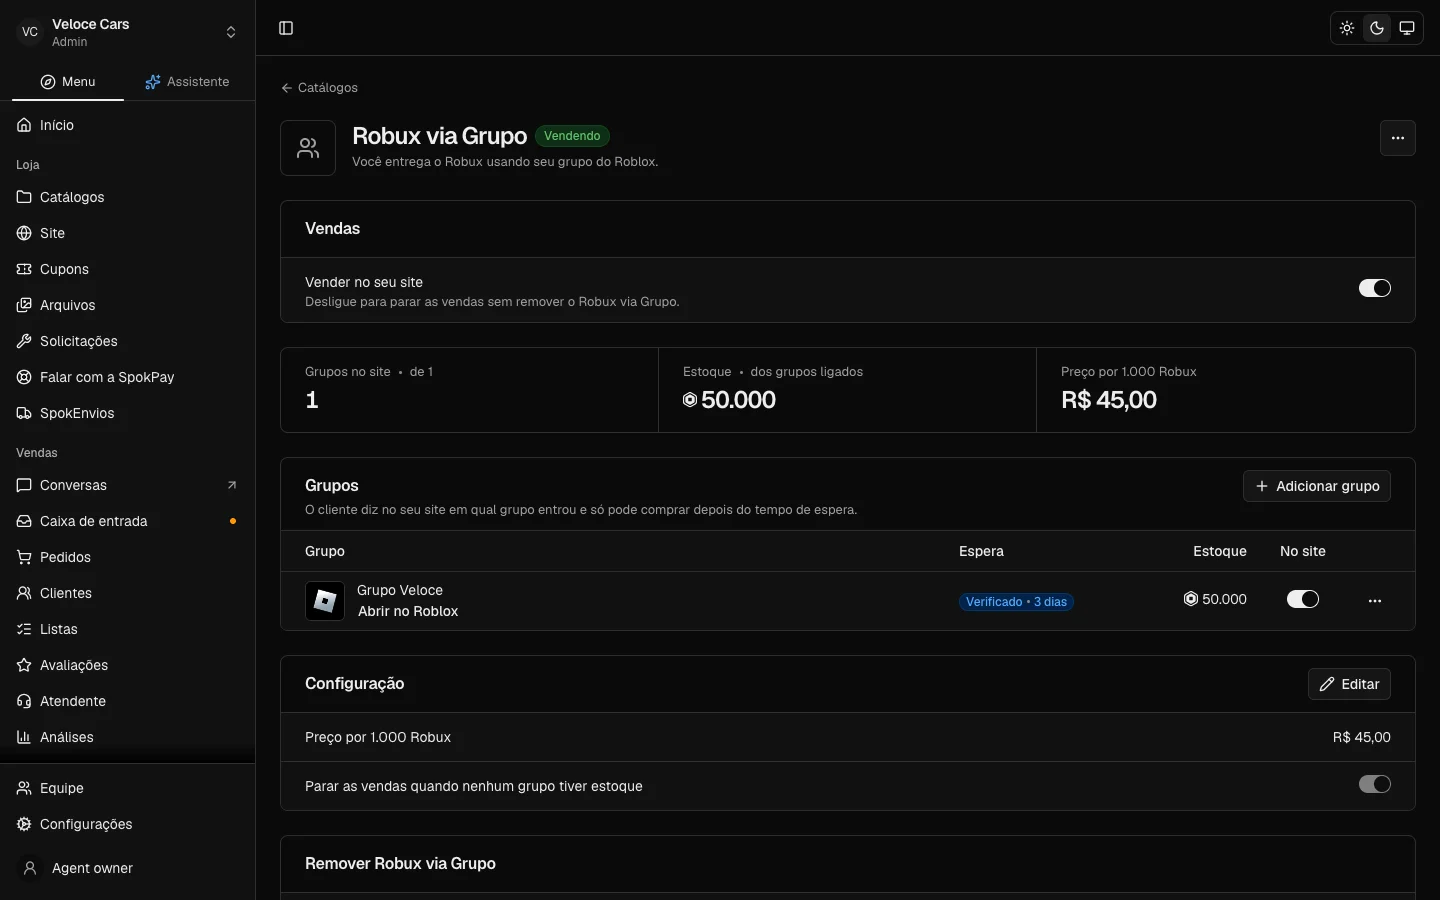Screen dimensions: 1440x900
Task: Open Caixa de entrada inbox
Action: coord(127,521)
